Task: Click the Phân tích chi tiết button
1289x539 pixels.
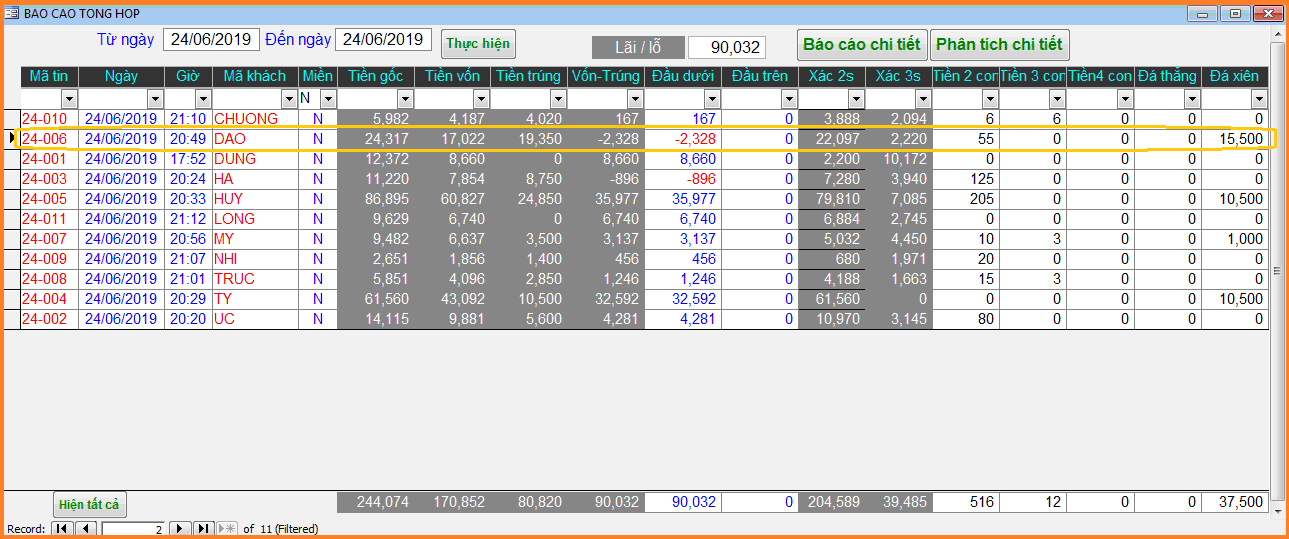Action: pyautogui.click(x=999, y=45)
